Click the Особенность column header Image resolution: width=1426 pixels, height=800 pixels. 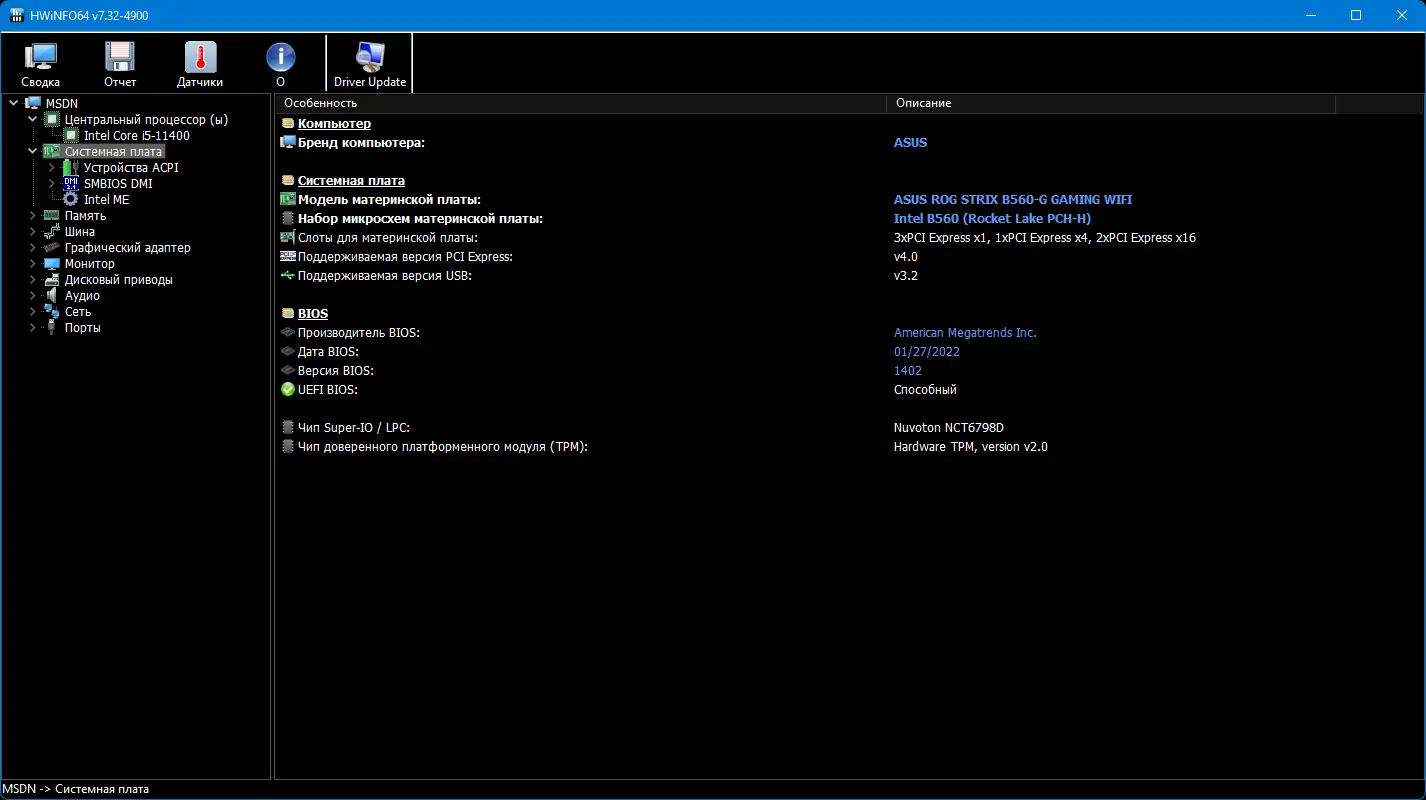tap(580, 103)
